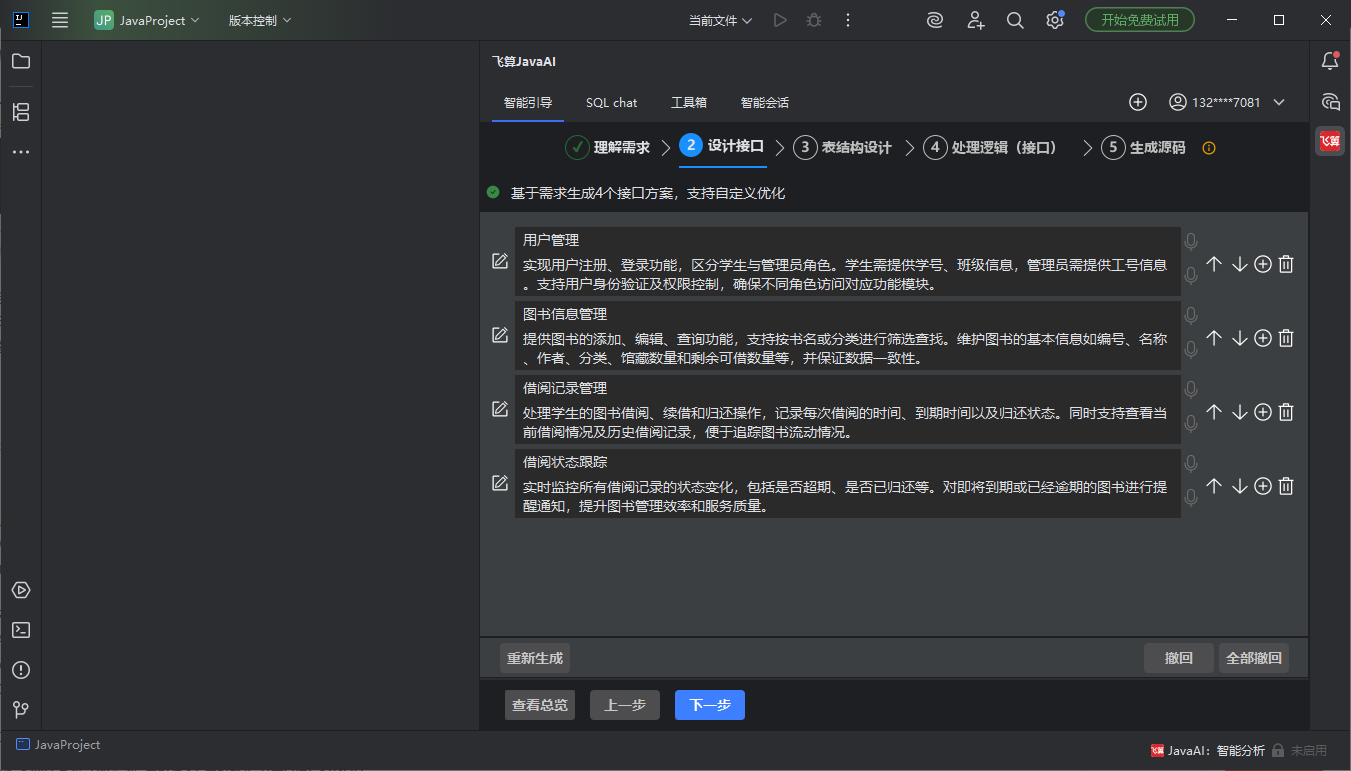
Task: Click the 开始免费试用 button
Action: 1140,20
